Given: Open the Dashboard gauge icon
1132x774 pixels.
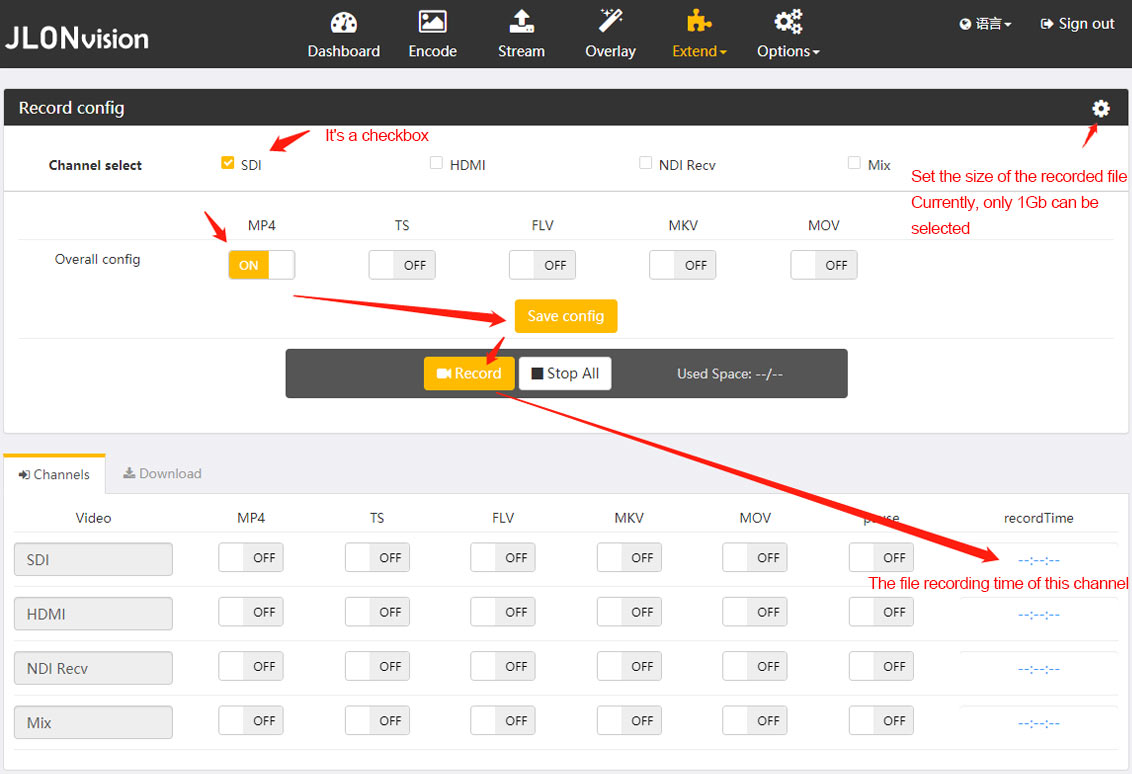Looking at the screenshot, I should tap(344, 22).
